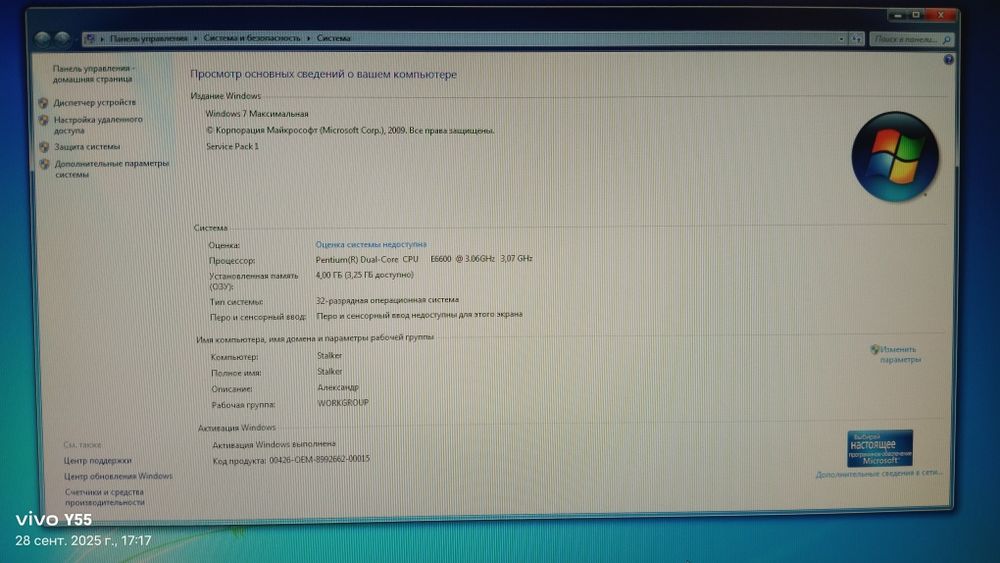Click the Control Panel icon in address bar
The width and height of the screenshot is (1000, 563).
click(x=90, y=39)
